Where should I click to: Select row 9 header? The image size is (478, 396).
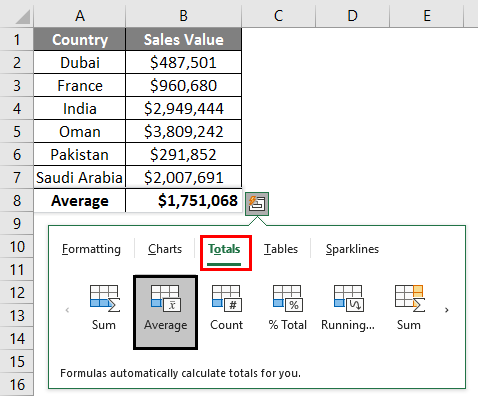(x=17, y=223)
